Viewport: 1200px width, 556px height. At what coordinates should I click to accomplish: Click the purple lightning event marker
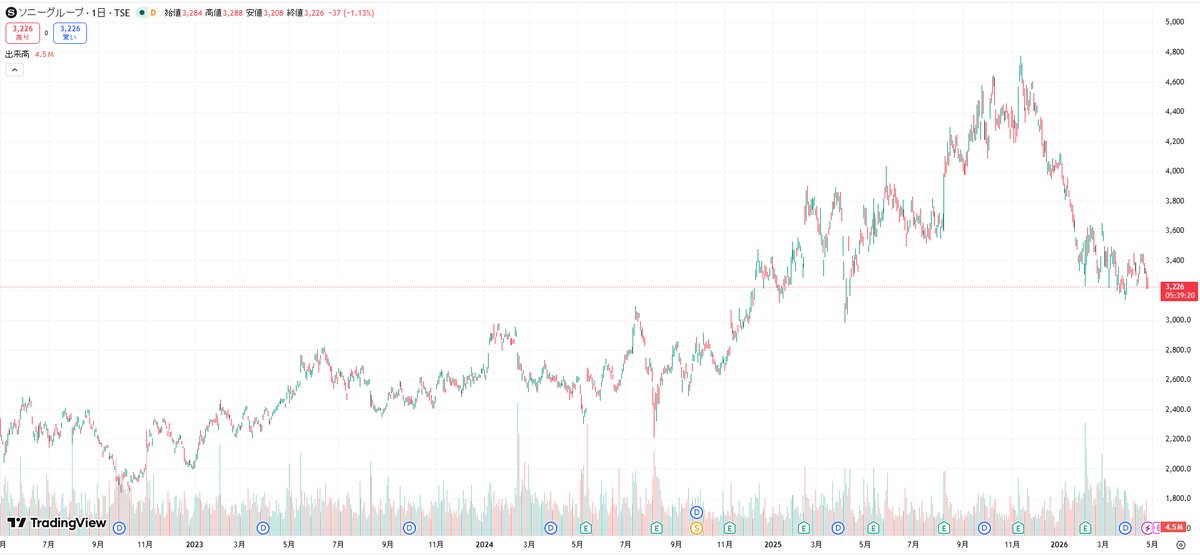(1147, 527)
